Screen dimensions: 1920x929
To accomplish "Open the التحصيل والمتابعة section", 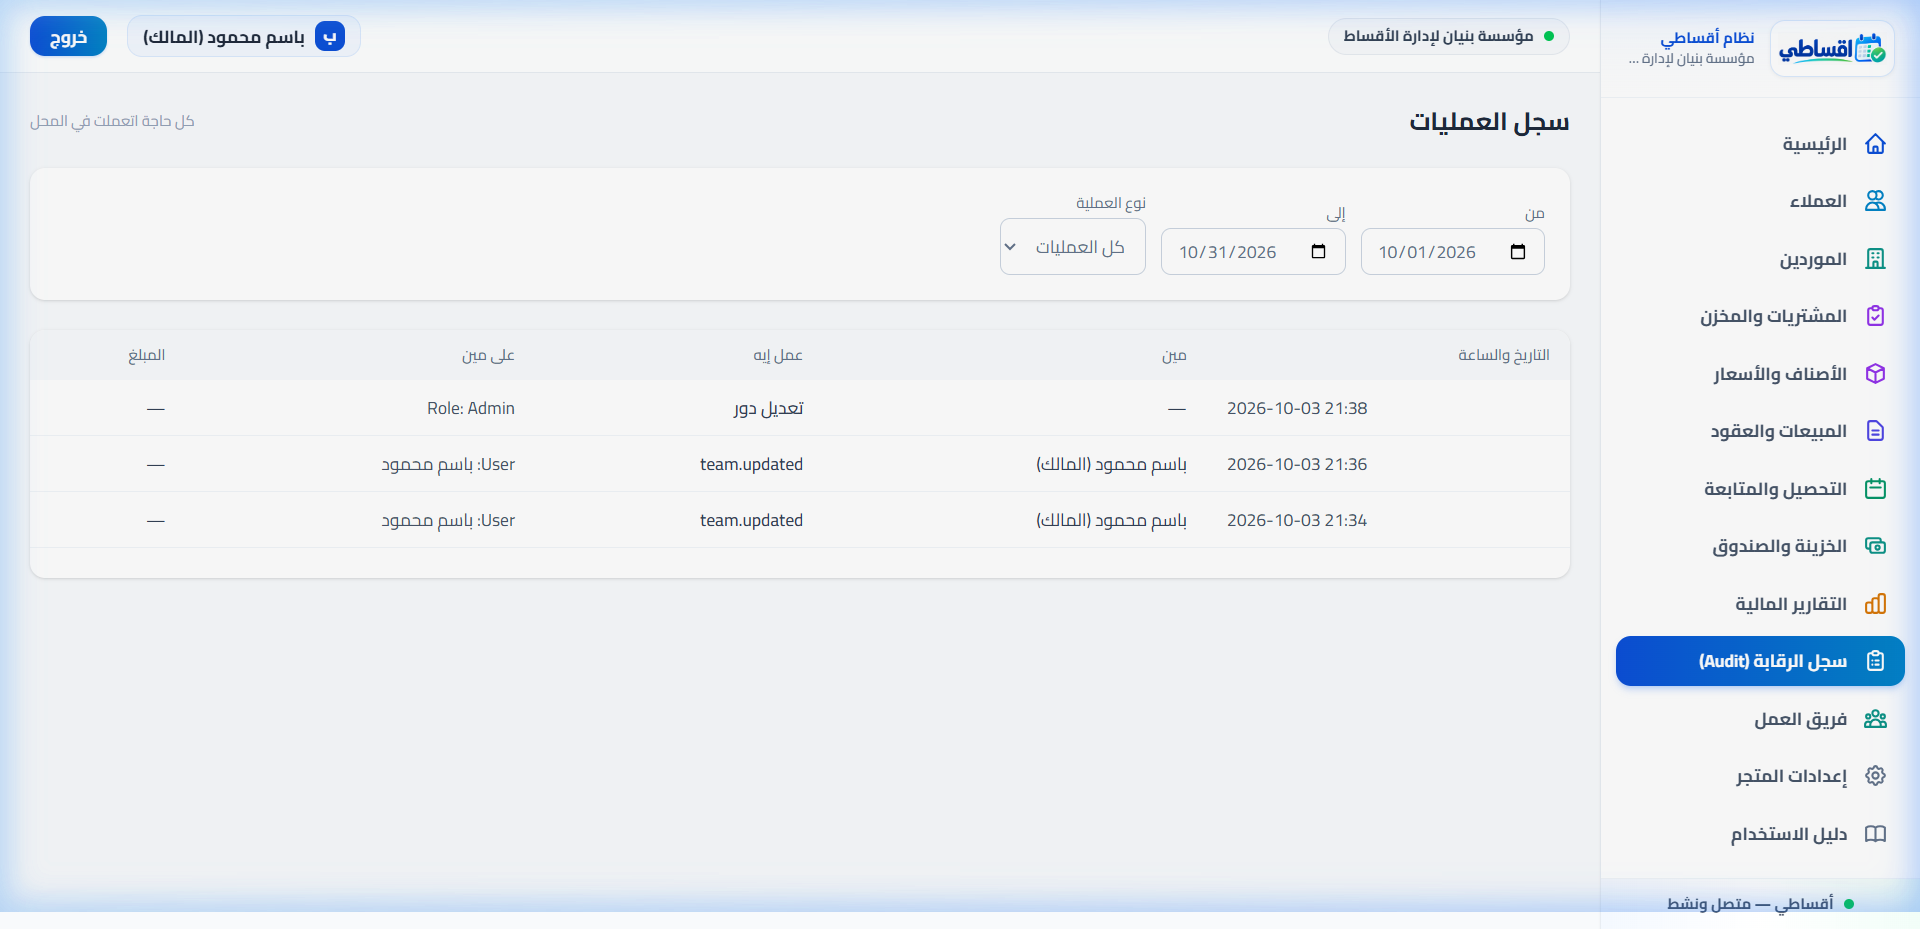I will point(1760,489).
